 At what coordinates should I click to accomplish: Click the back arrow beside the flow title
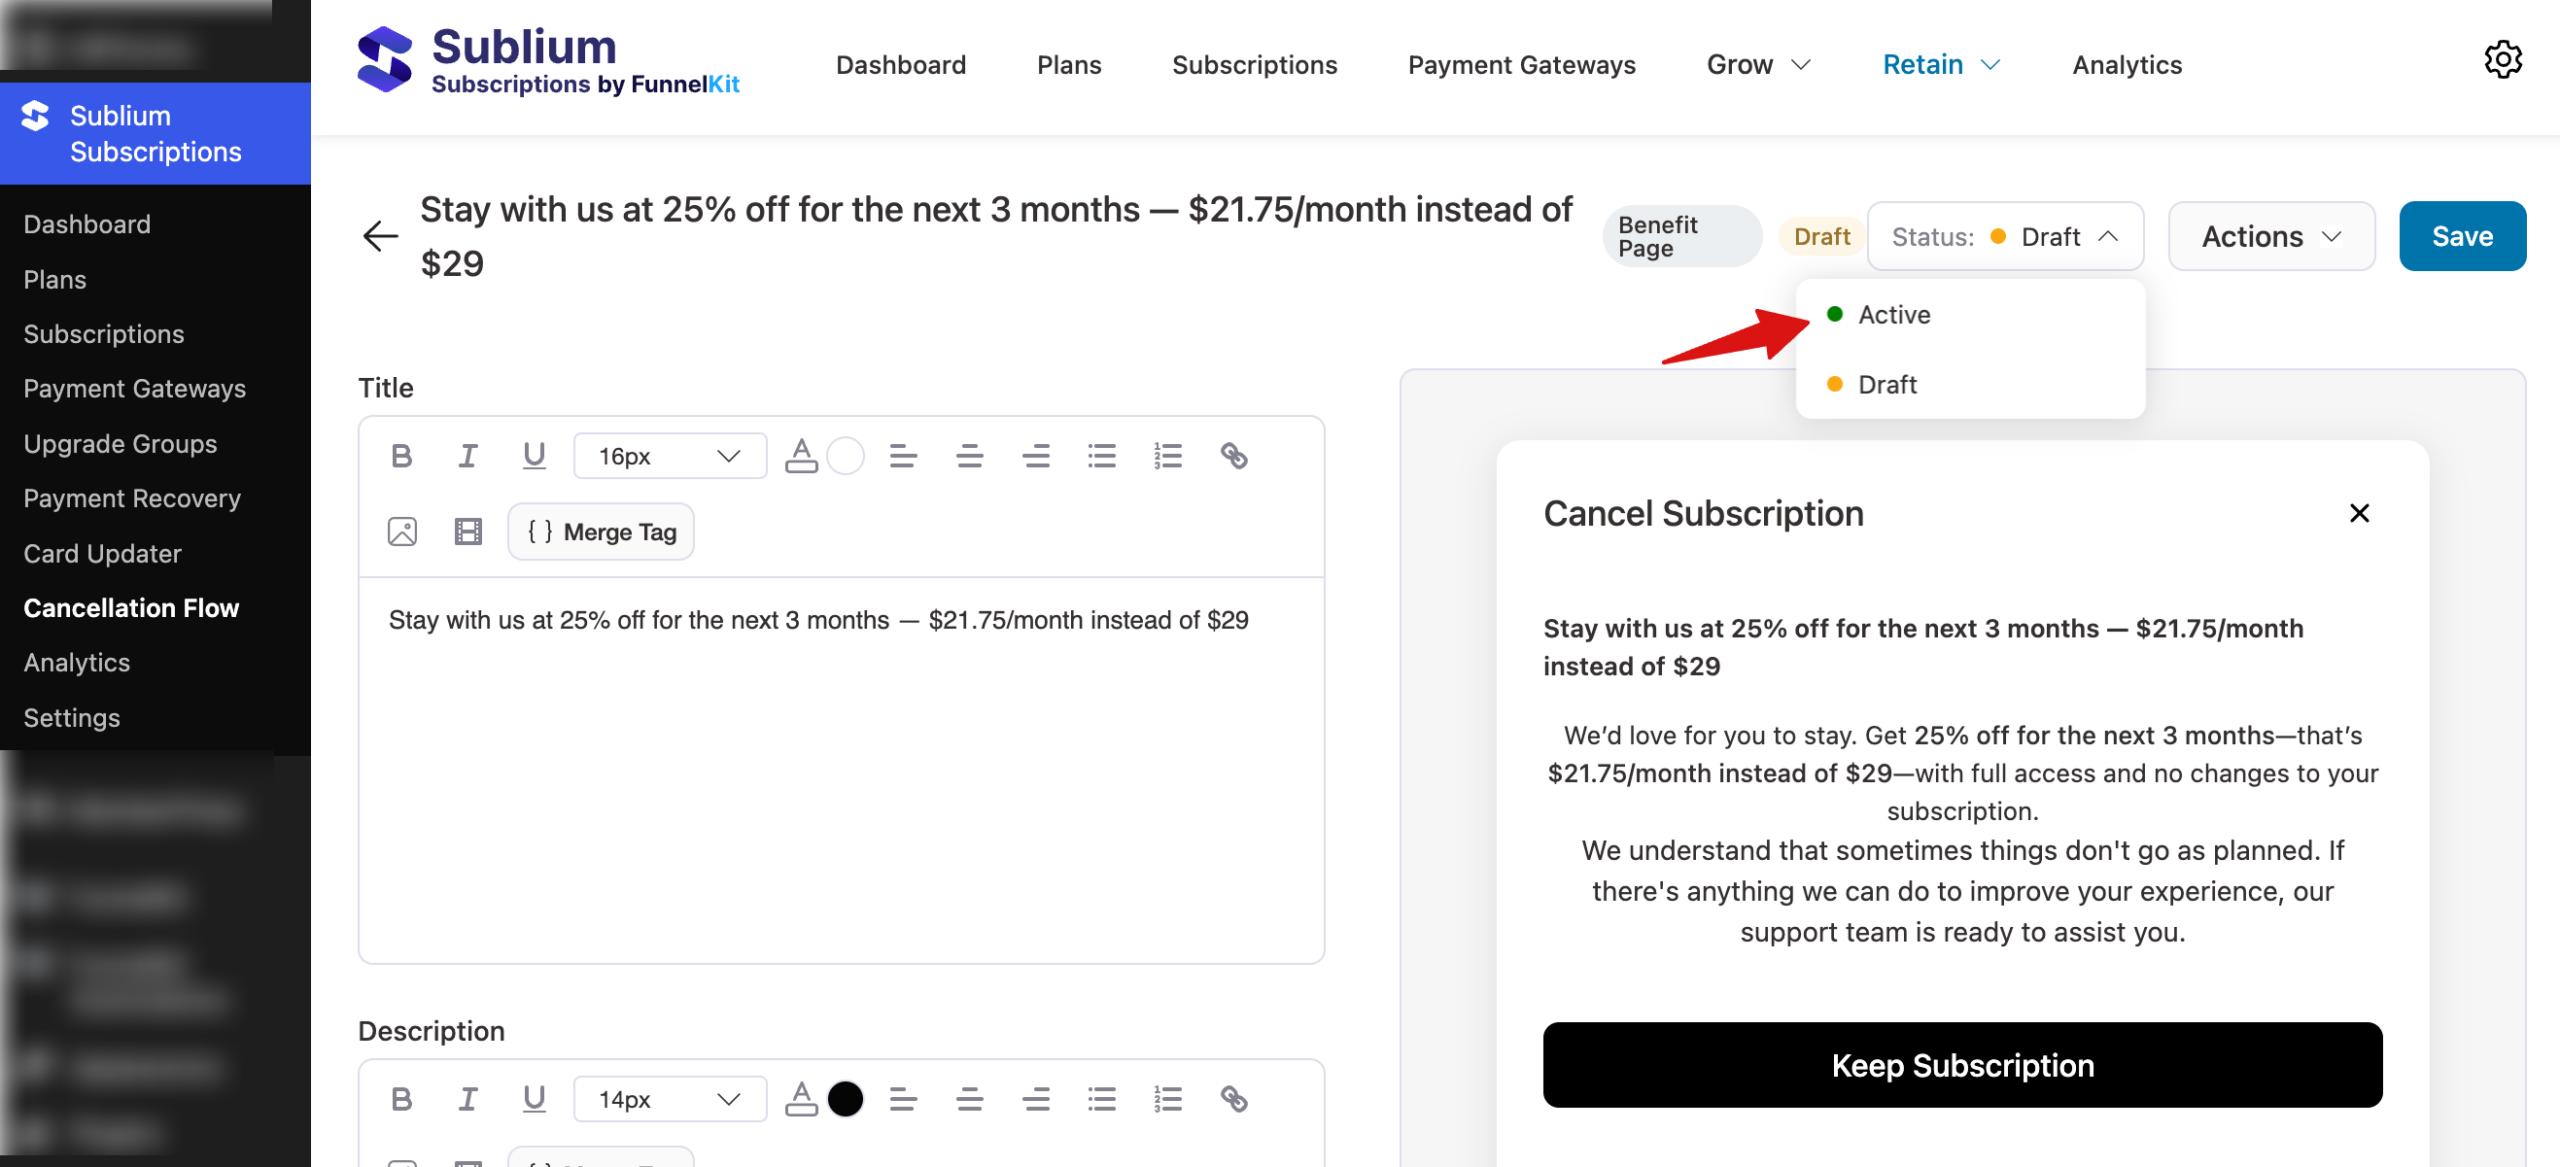point(379,236)
